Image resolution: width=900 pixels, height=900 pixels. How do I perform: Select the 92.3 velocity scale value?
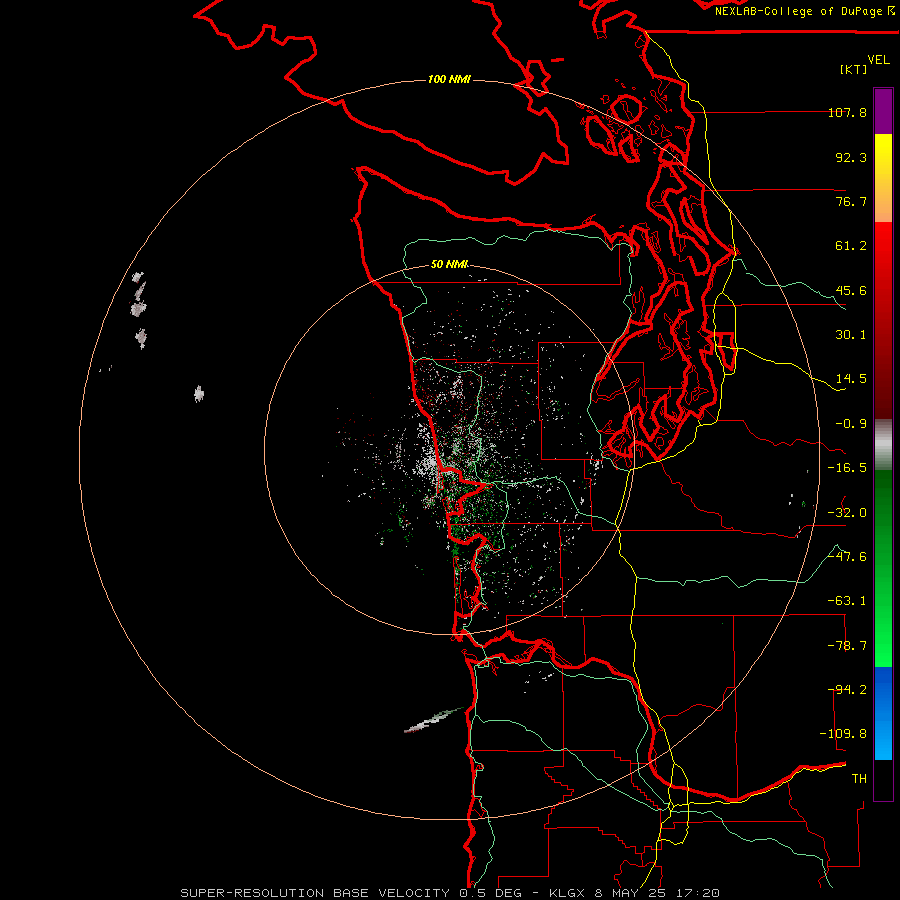(851, 157)
